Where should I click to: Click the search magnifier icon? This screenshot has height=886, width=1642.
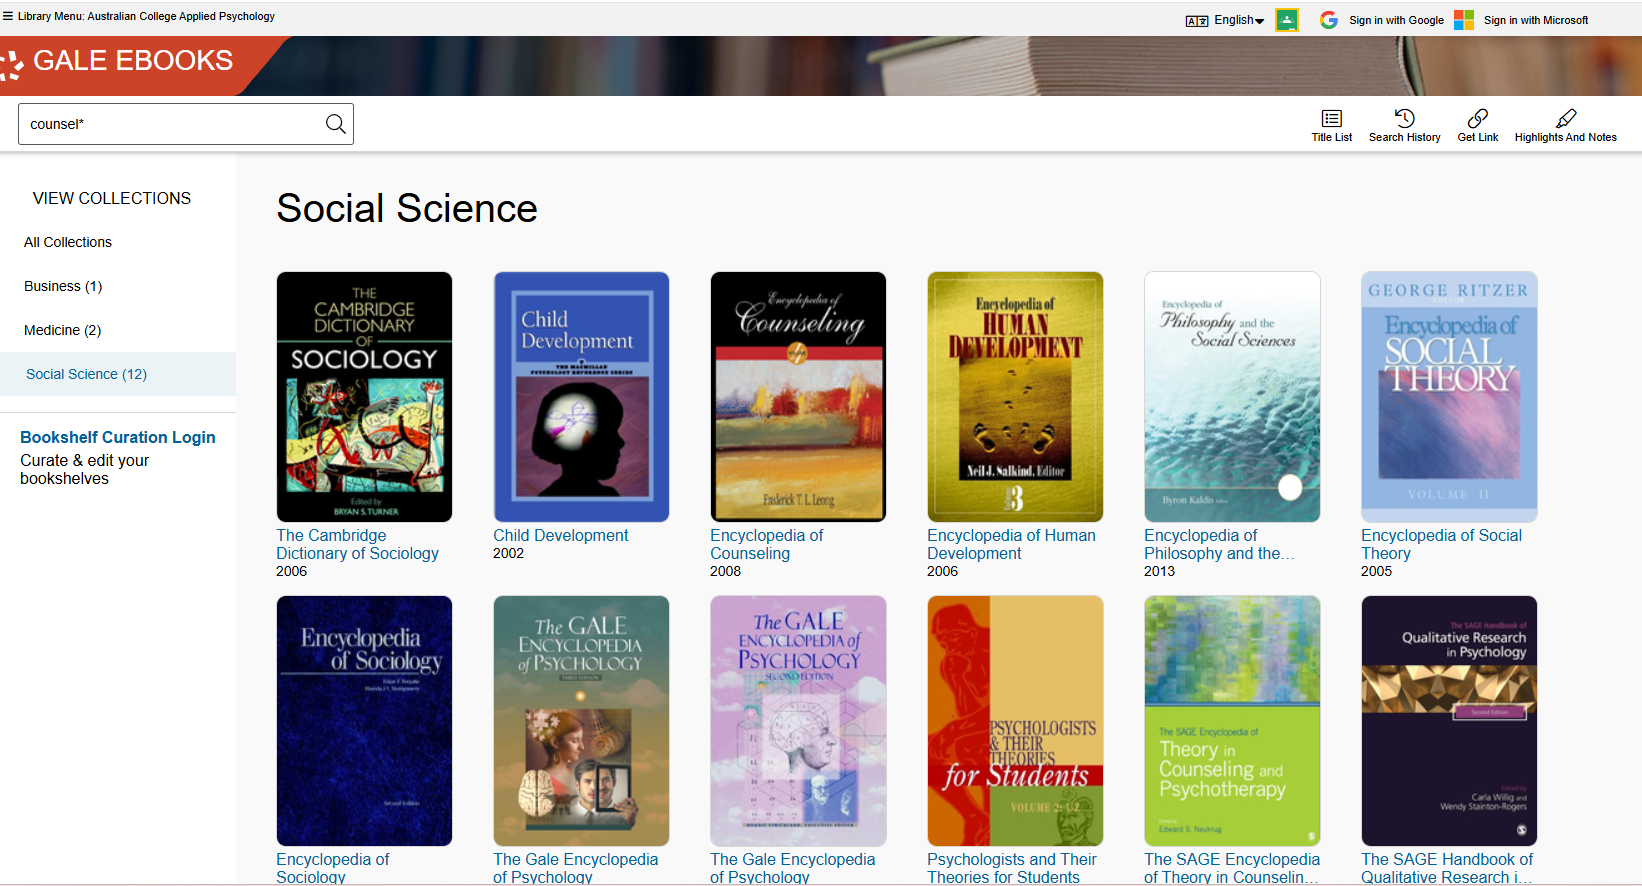(336, 124)
